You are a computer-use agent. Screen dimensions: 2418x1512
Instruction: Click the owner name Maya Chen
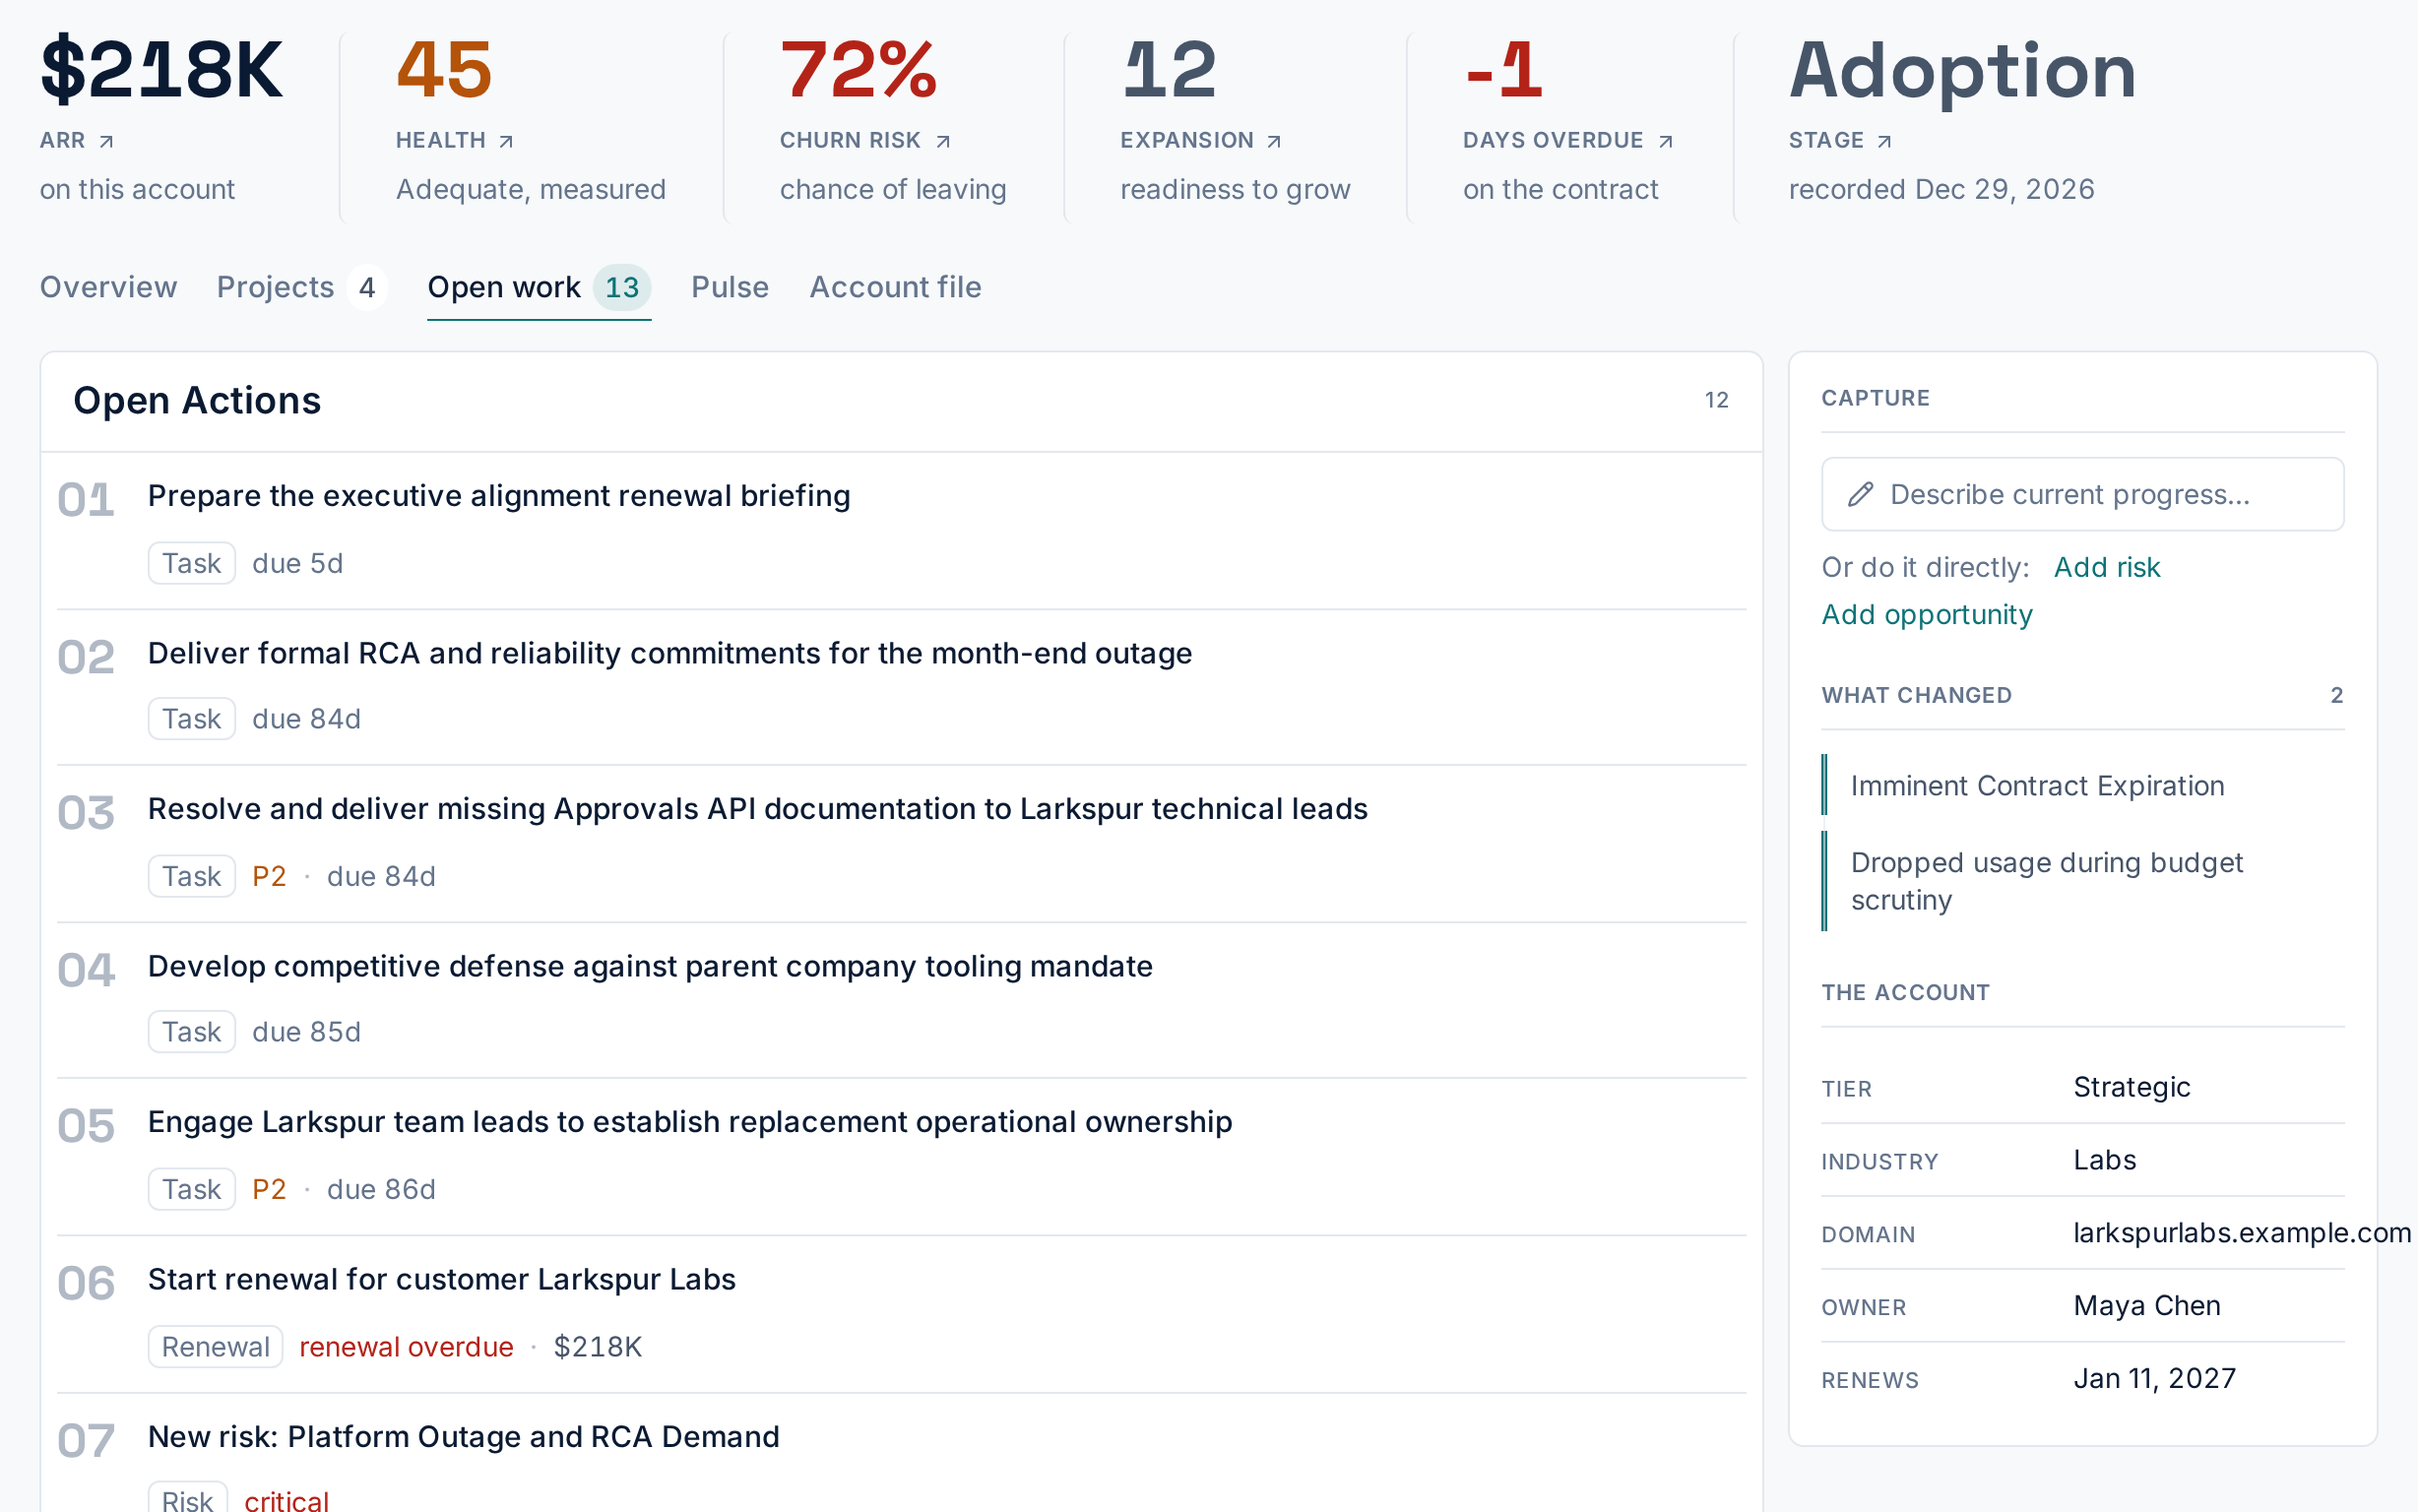pyautogui.click(x=2146, y=1305)
